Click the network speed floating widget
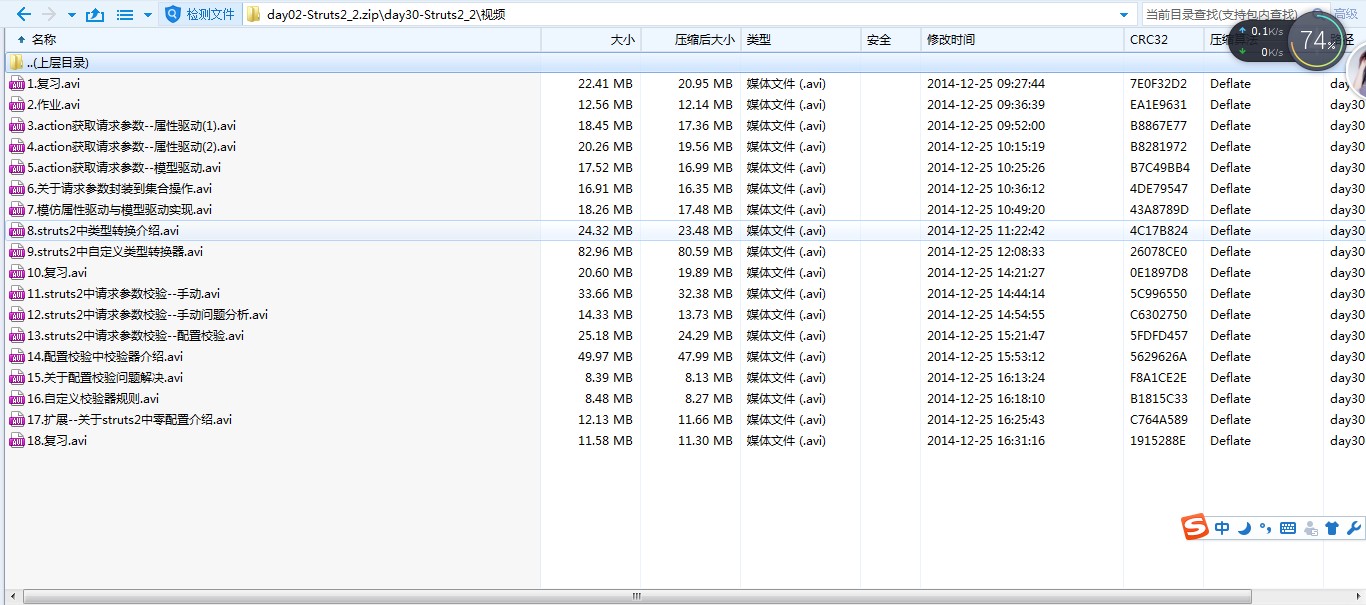Viewport: 1366px width, 605px height. (1258, 42)
